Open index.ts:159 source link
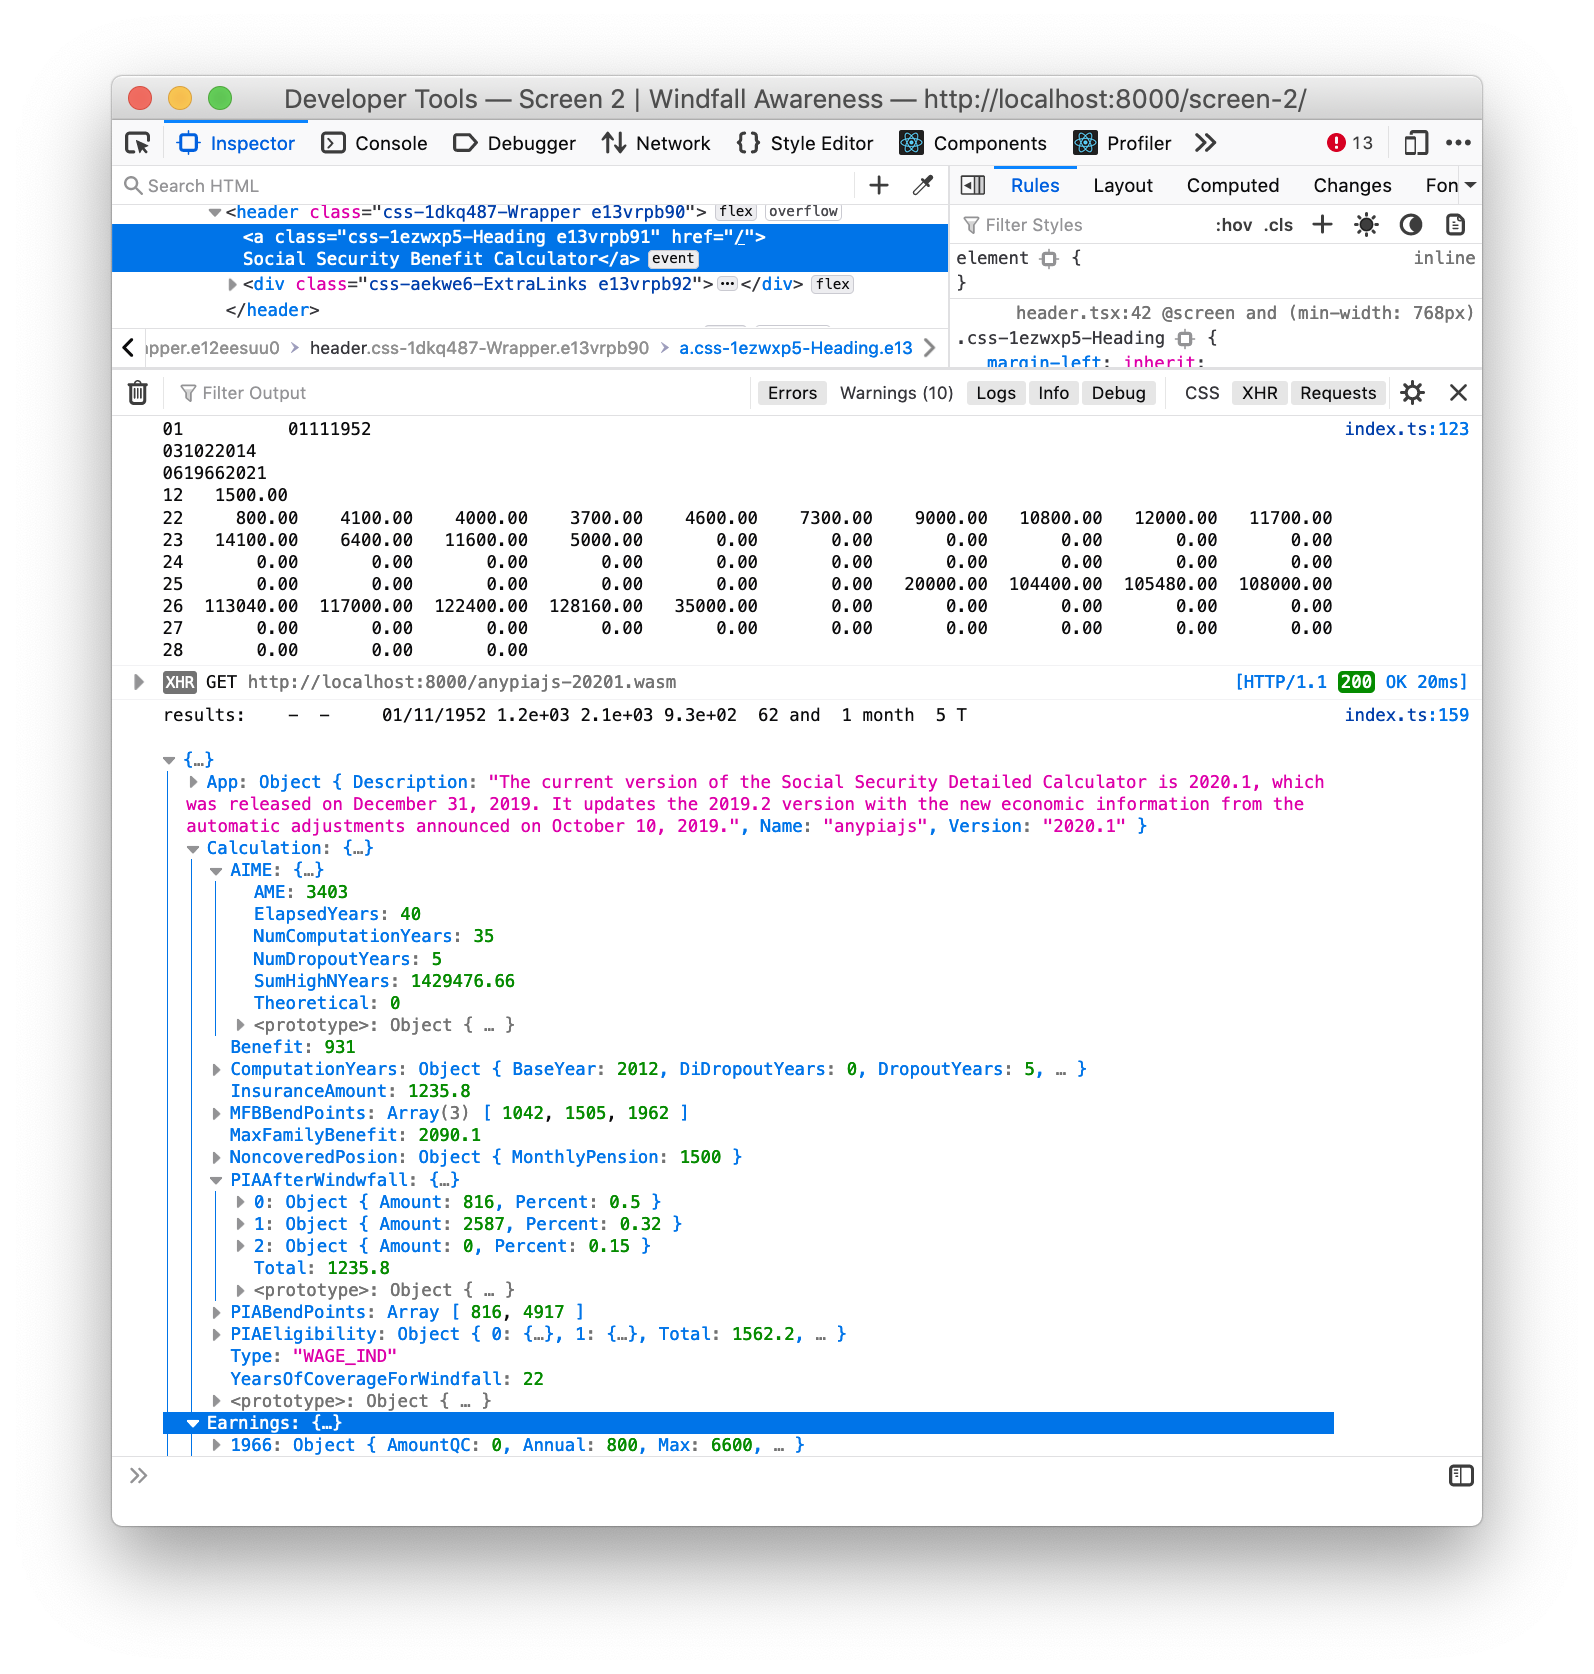The height and width of the screenshot is (1674, 1594). point(1406,715)
